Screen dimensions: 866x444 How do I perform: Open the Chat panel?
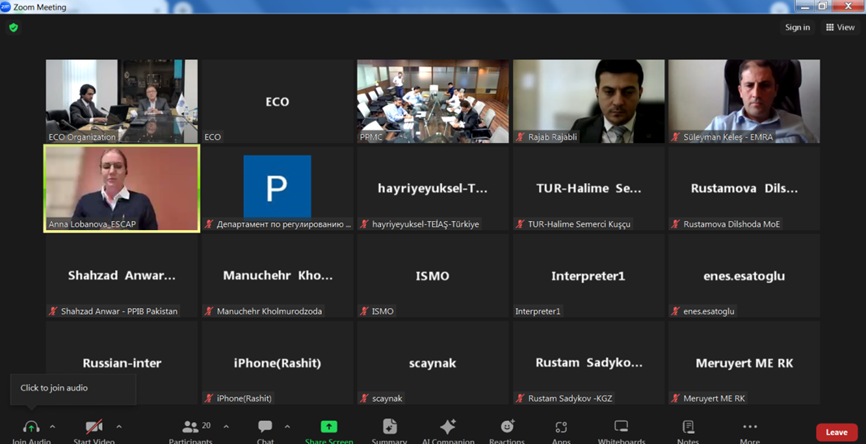click(265, 428)
